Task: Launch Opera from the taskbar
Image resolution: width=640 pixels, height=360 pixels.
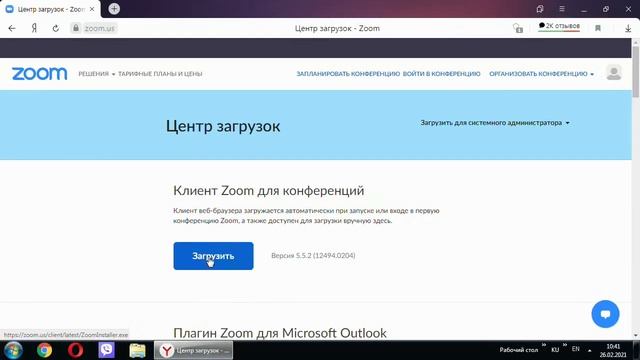Action: pyautogui.click(x=76, y=350)
